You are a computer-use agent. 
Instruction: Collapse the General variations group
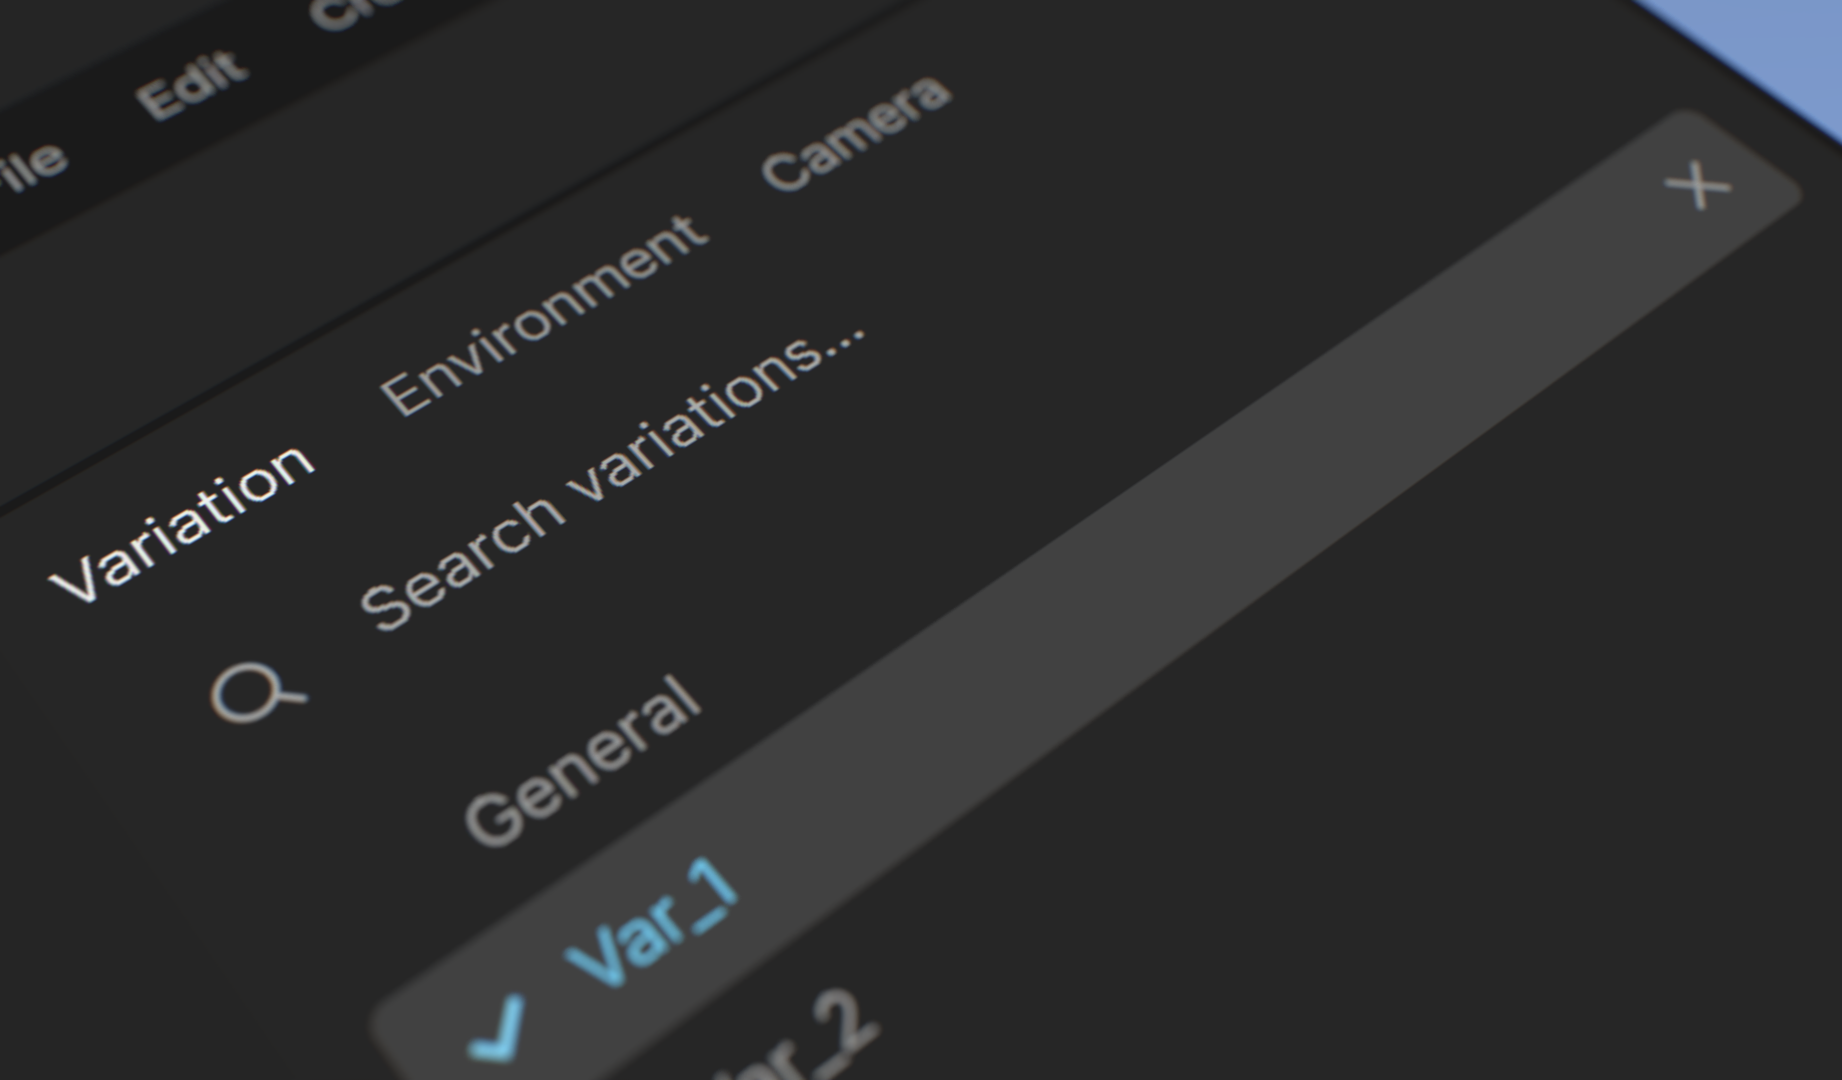coord(583,762)
